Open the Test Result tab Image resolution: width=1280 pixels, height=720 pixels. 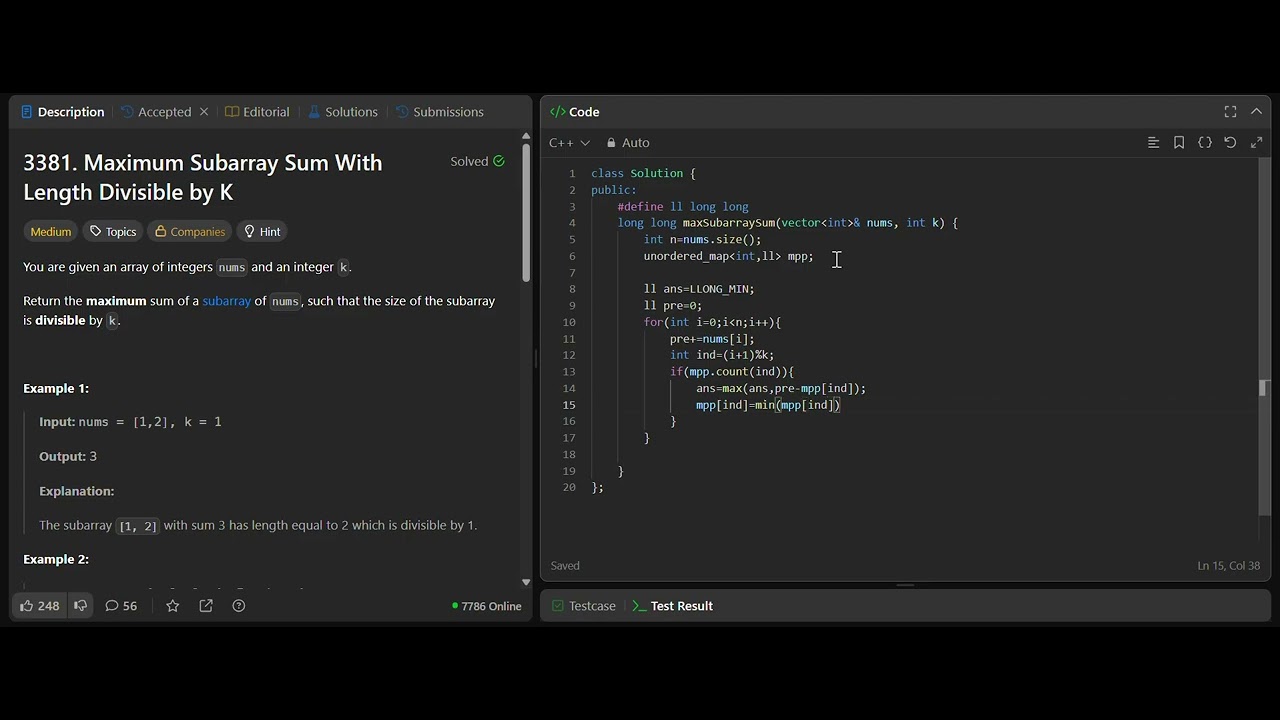673,606
